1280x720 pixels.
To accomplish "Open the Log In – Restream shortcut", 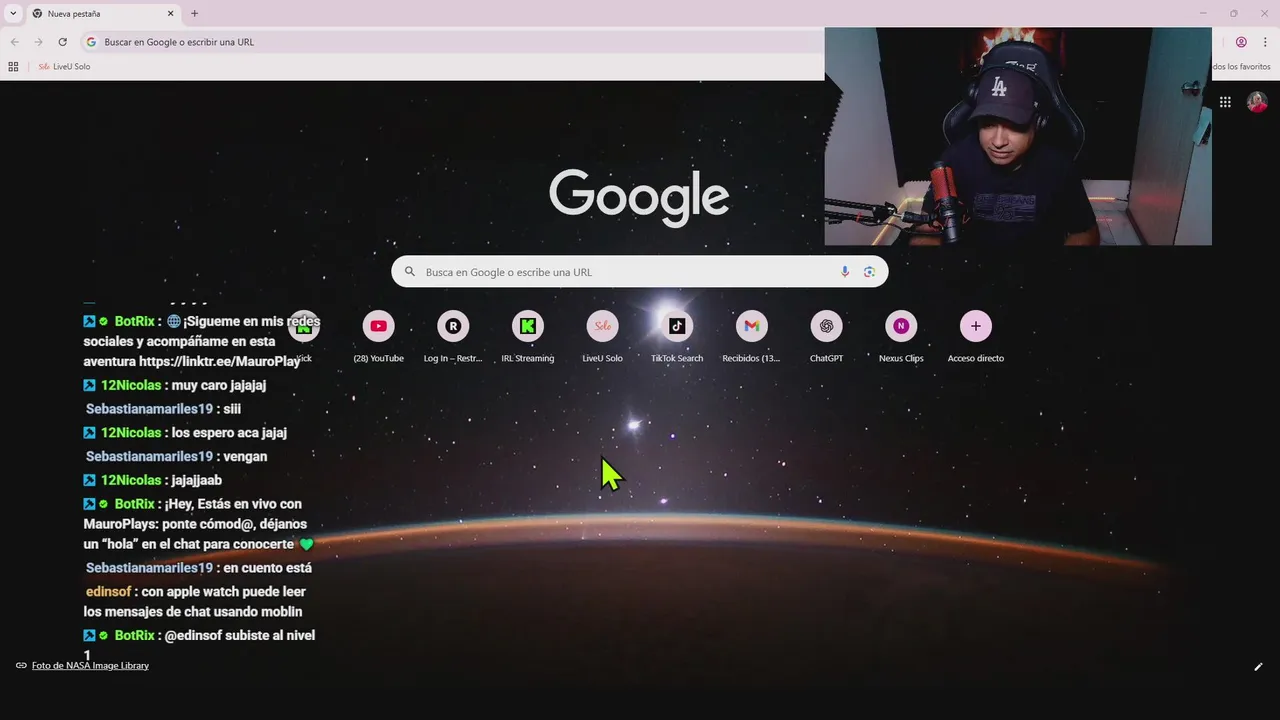I will click(x=453, y=337).
